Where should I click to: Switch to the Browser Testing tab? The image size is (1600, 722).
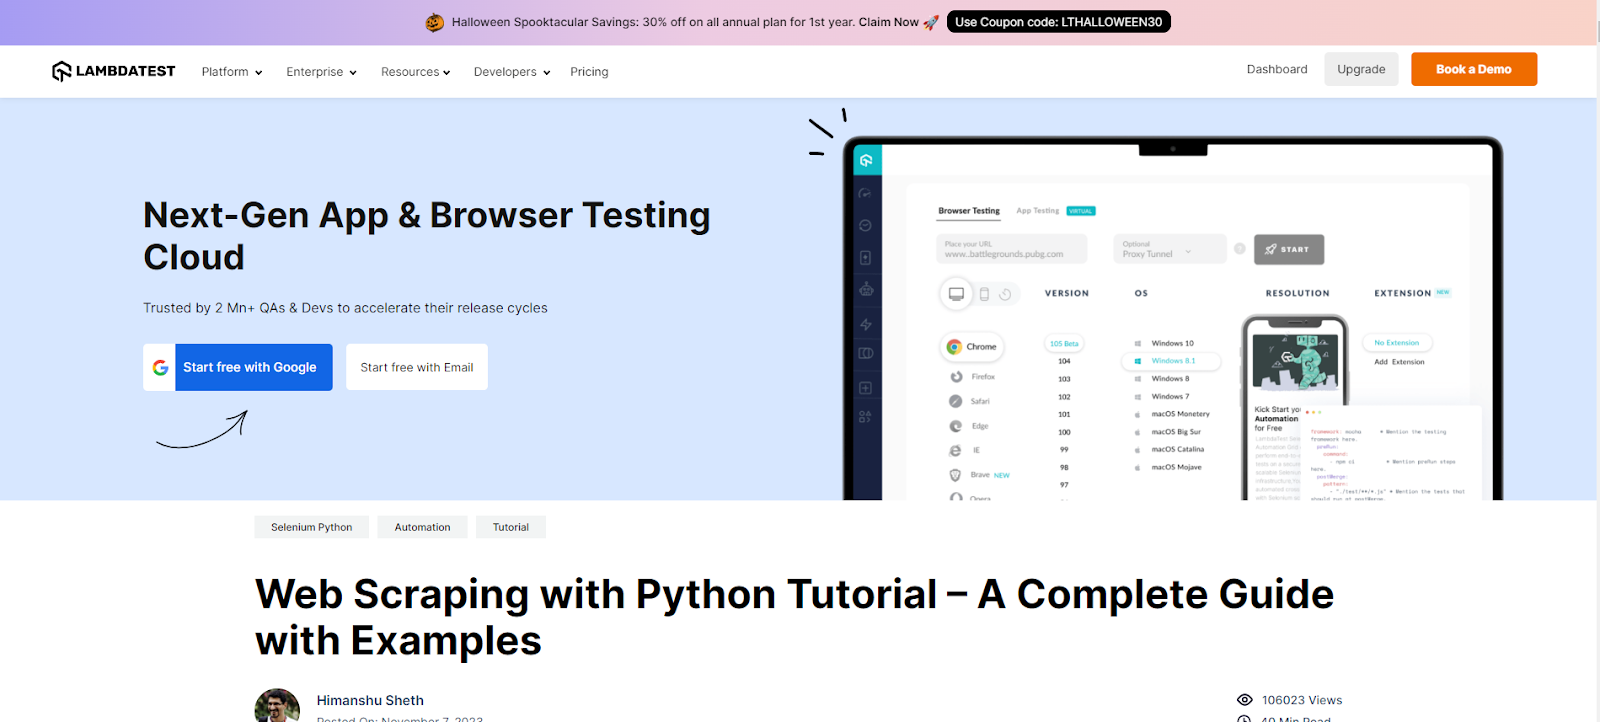coord(969,211)
